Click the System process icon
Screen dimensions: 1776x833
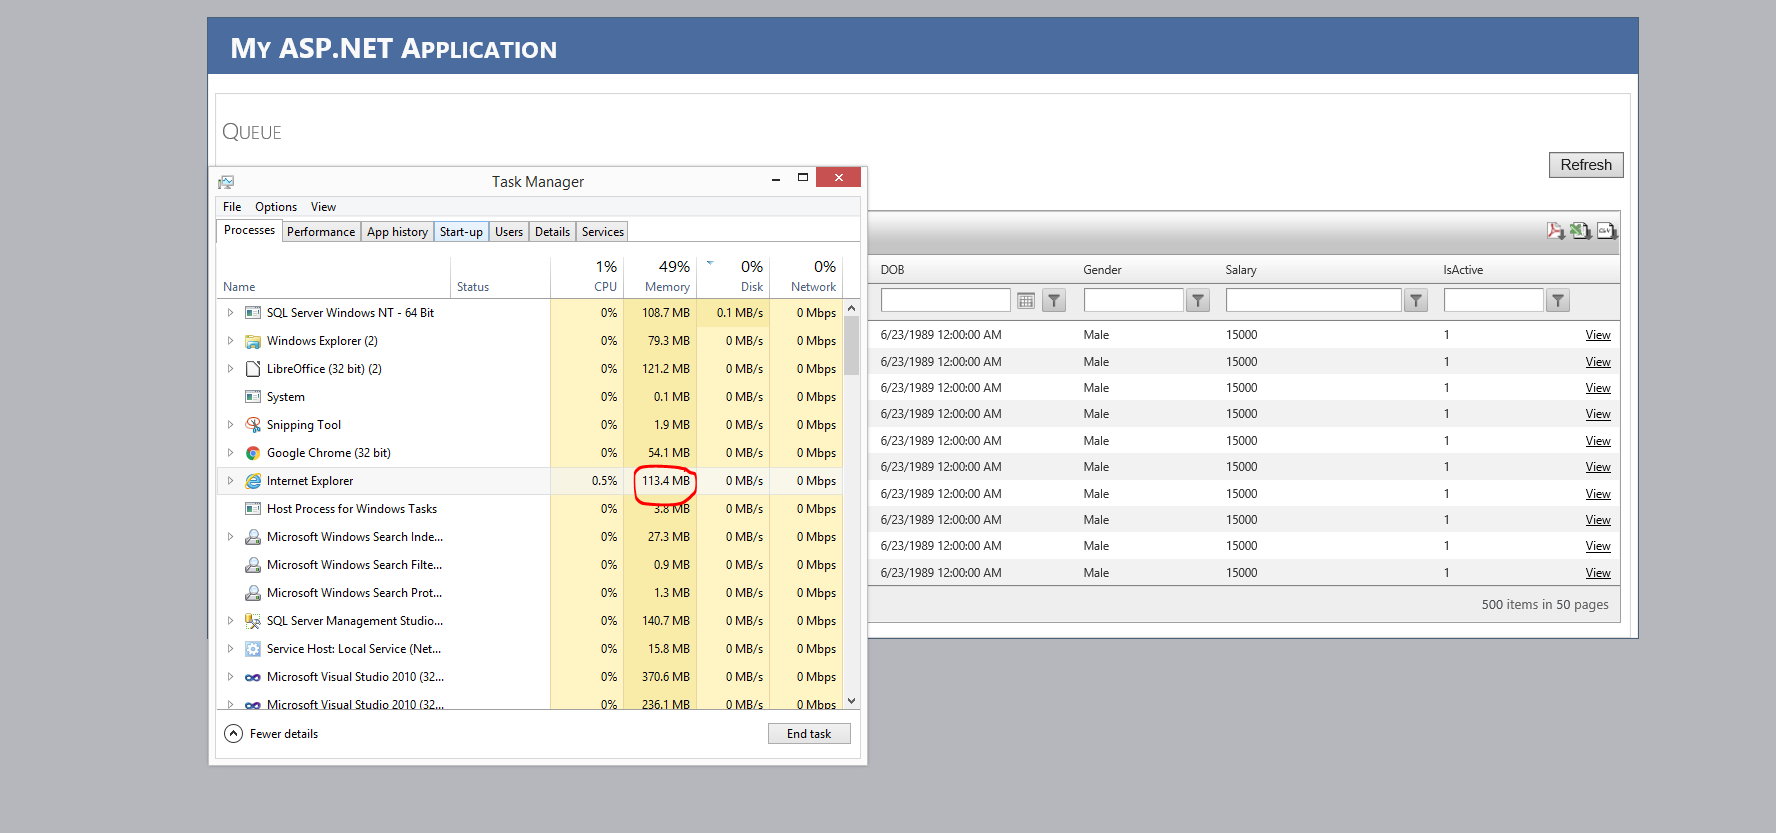253,397
